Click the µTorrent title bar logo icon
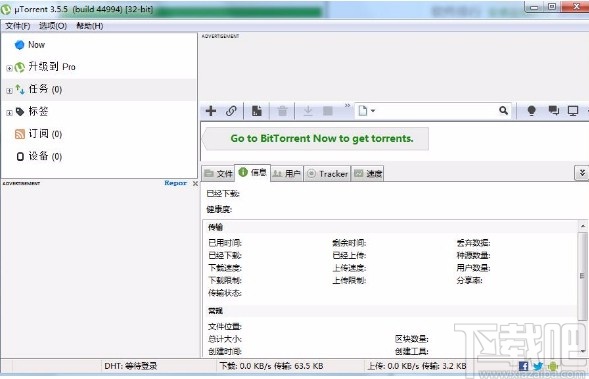 click(x=6, y=9)
